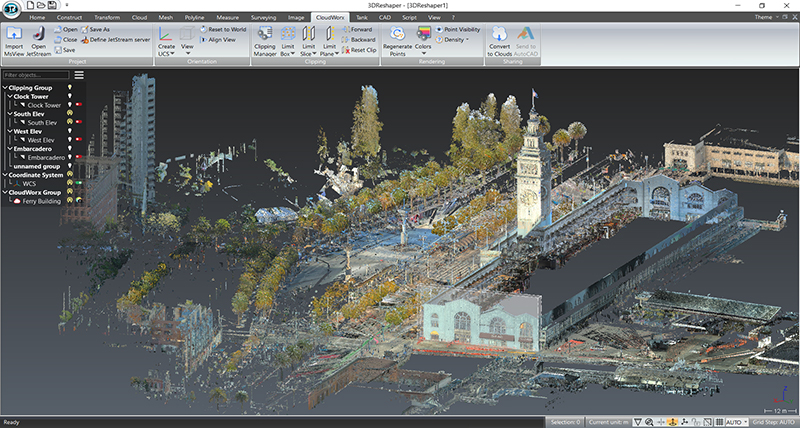Click the Align View button

point(217,39)
